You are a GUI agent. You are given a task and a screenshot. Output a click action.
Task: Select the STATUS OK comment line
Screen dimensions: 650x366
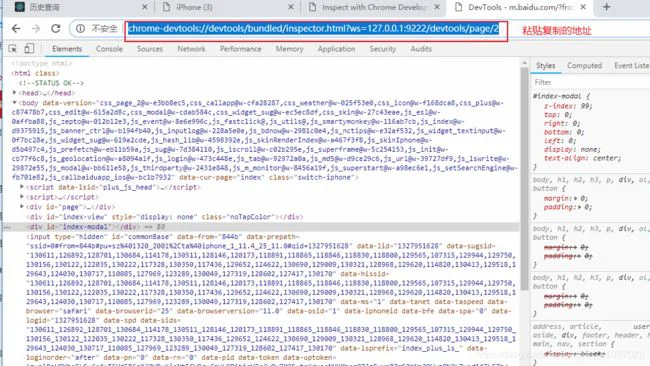click(51, 83)
